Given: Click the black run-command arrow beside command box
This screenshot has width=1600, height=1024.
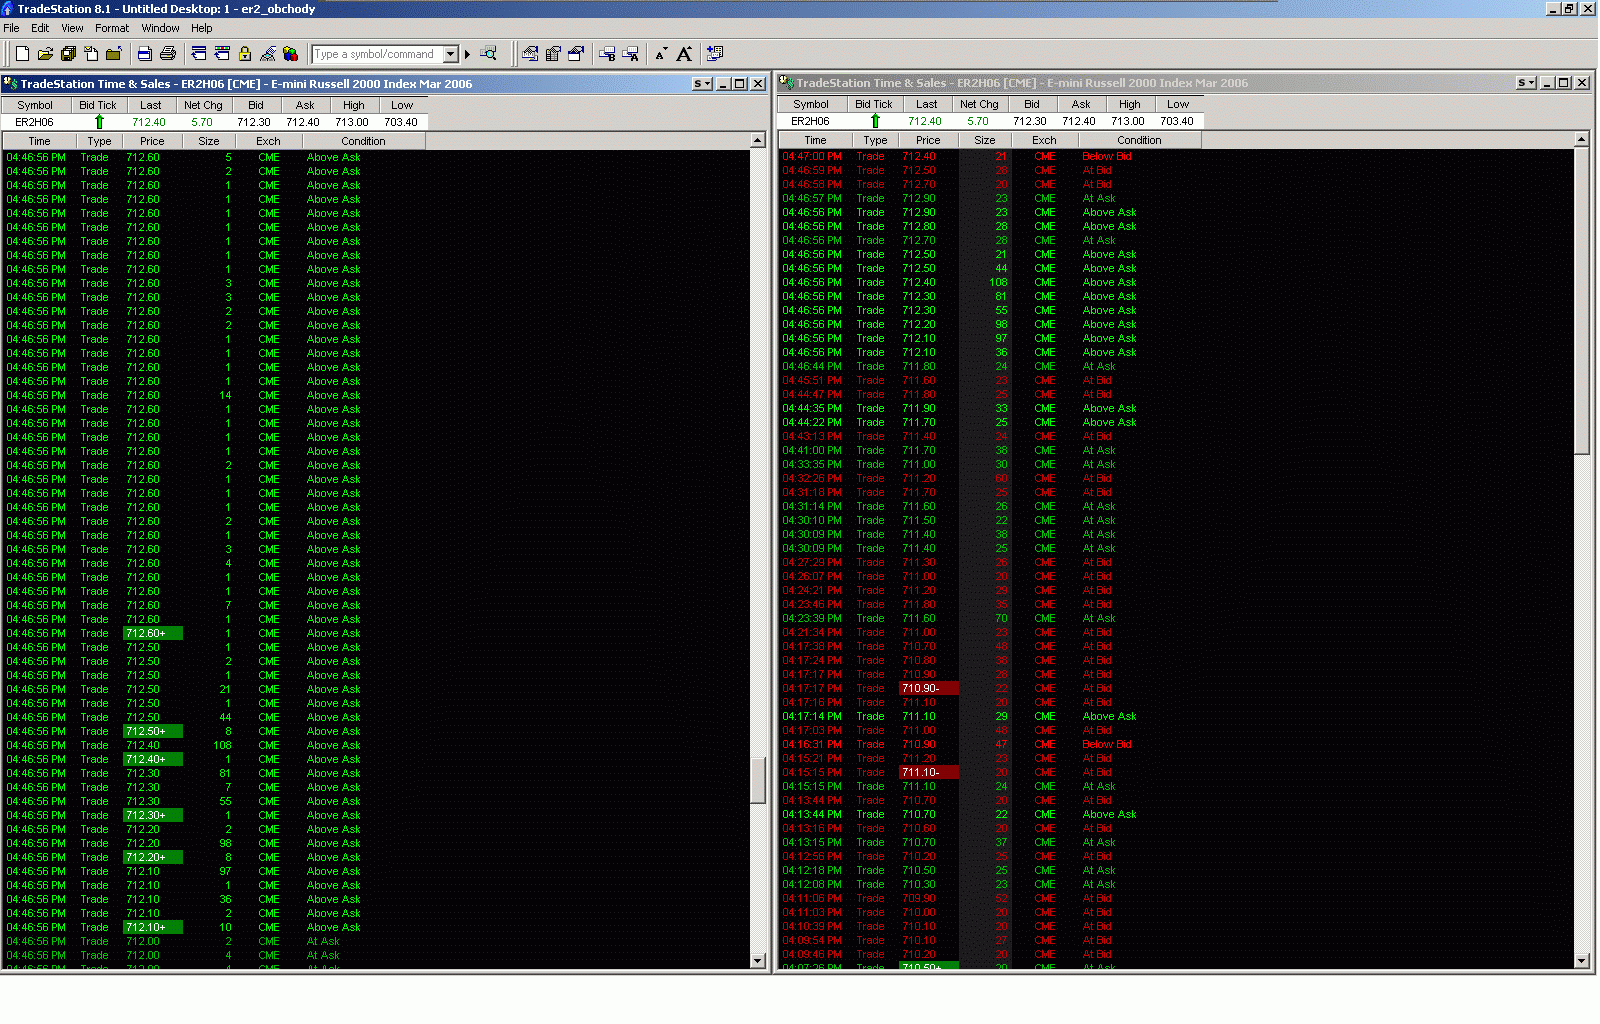Looking at the screenshot, I should (467, 54).
